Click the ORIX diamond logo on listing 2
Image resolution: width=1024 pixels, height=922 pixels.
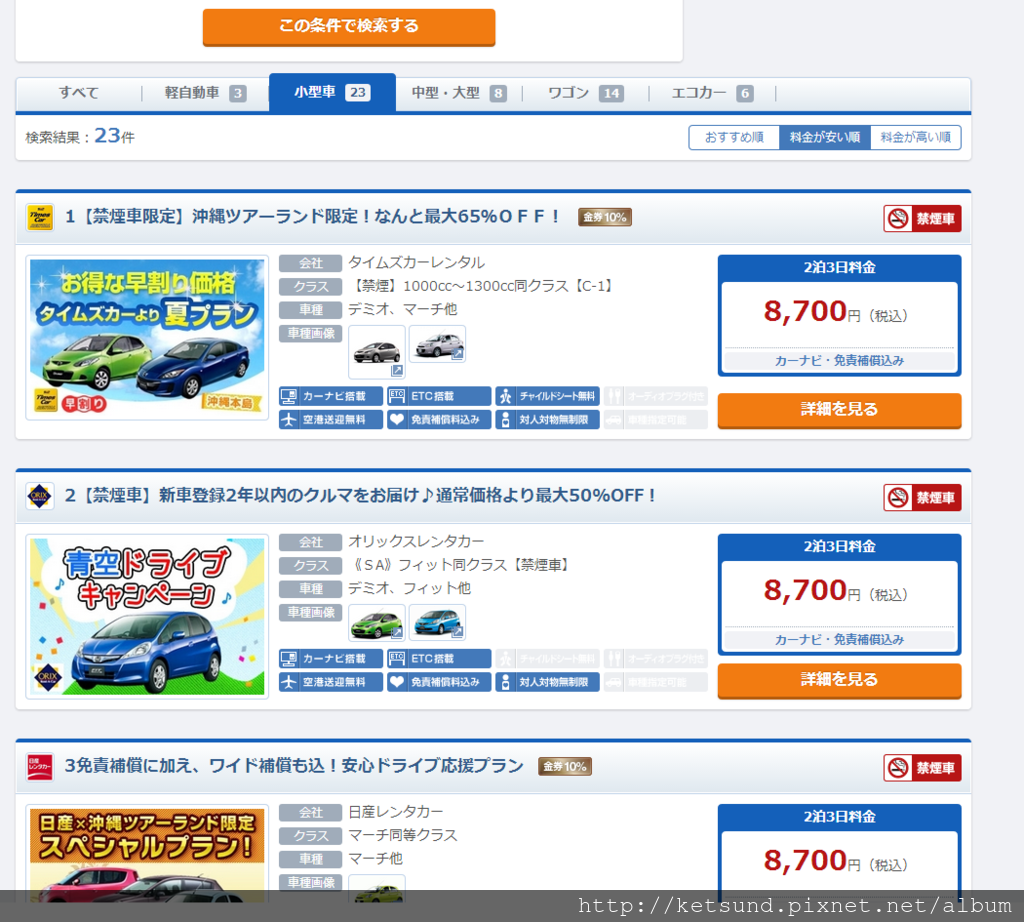point(38,496)
